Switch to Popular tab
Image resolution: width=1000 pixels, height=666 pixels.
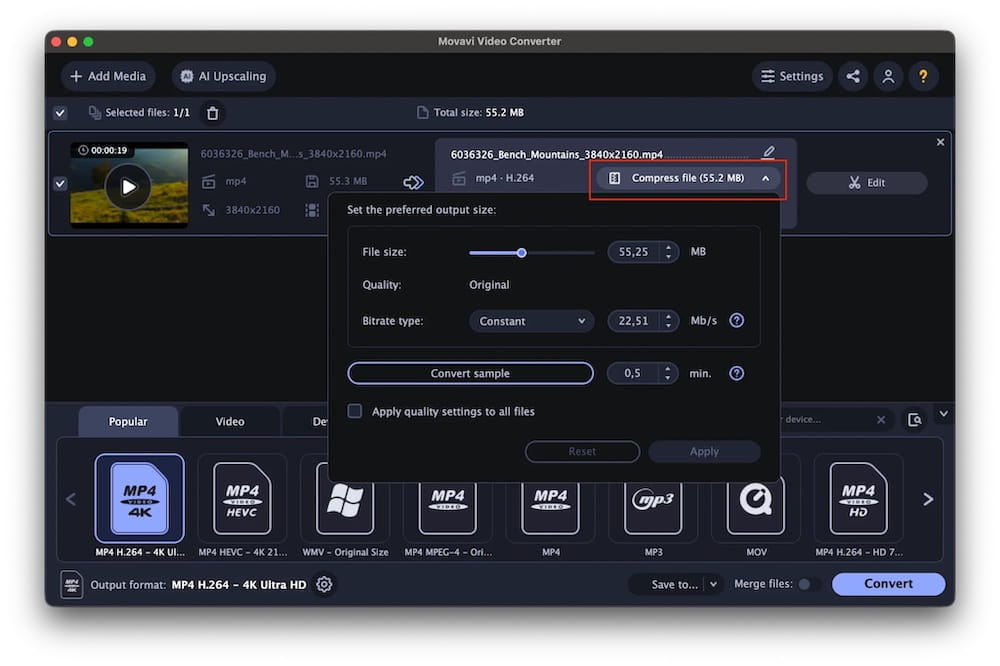[128, 422]
